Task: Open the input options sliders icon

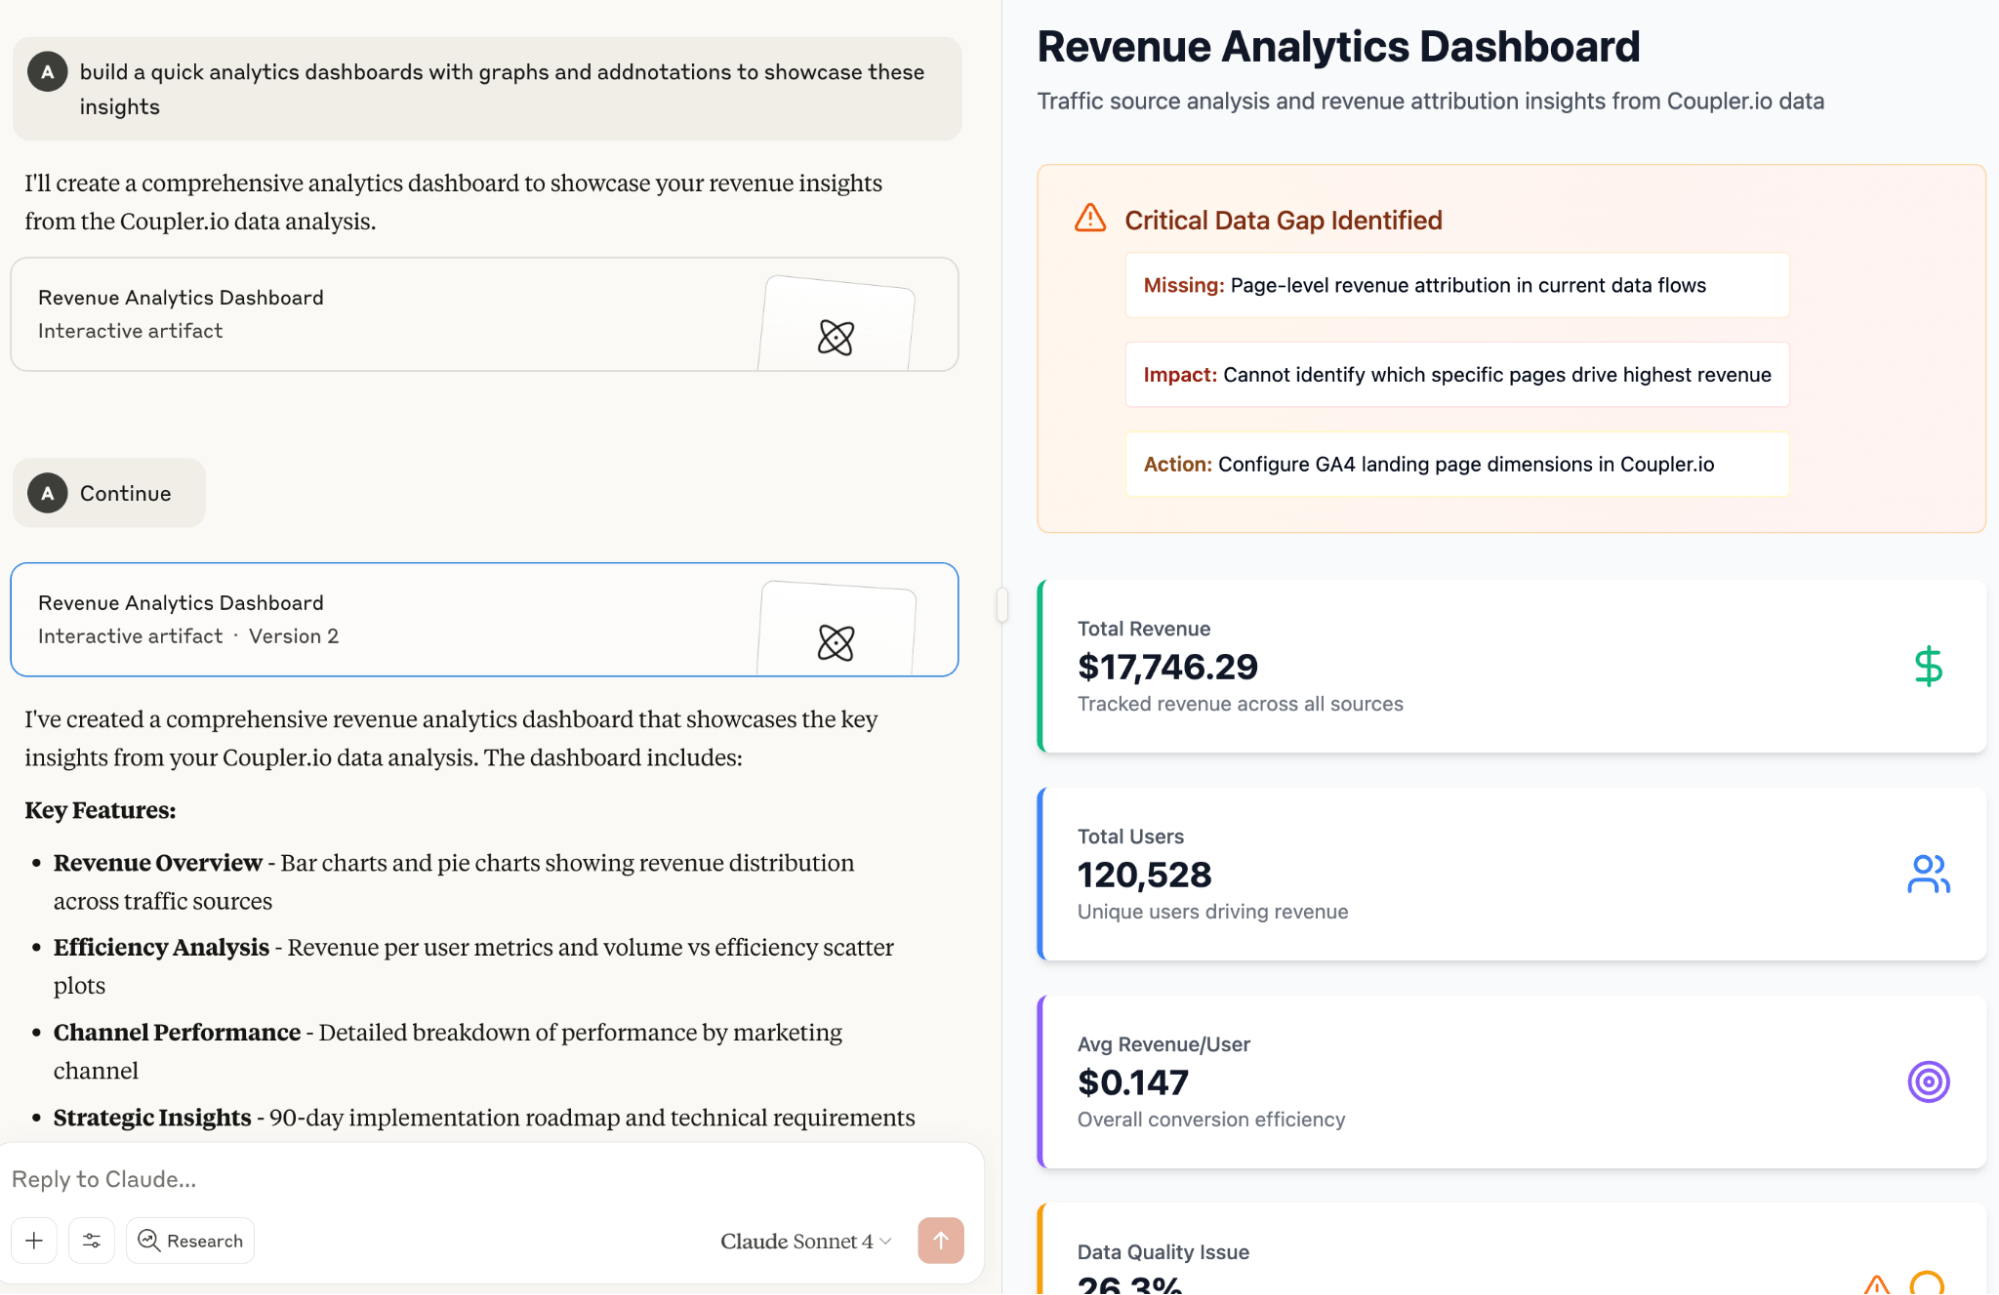Action: [x=91, y=1240]
